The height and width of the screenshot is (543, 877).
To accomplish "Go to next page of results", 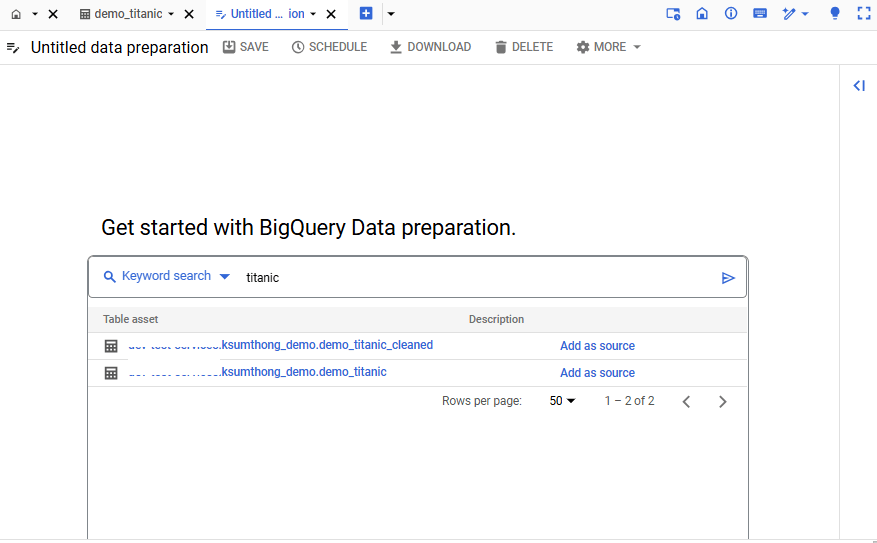I will [x=722, y=402].
